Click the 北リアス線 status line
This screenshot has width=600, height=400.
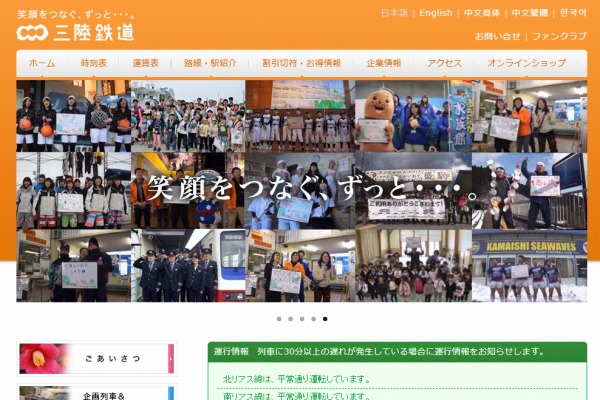(297, 379)
